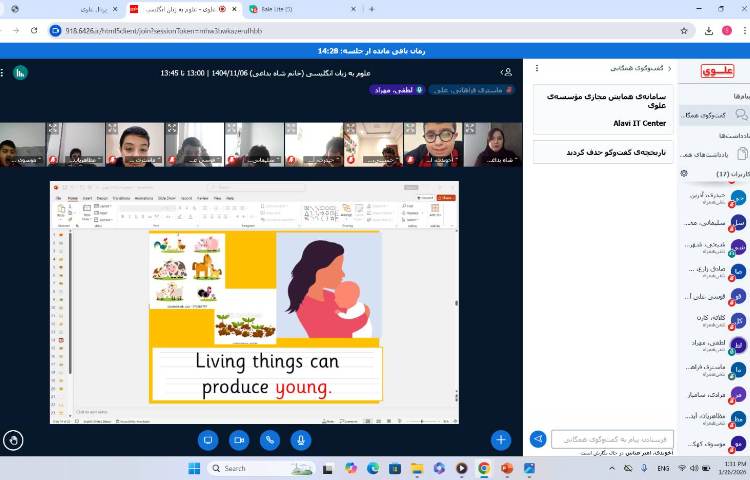Collapse the public chat panel chevron
The height and width of the screenshot is (480, 750).
(x=669, y=68)
